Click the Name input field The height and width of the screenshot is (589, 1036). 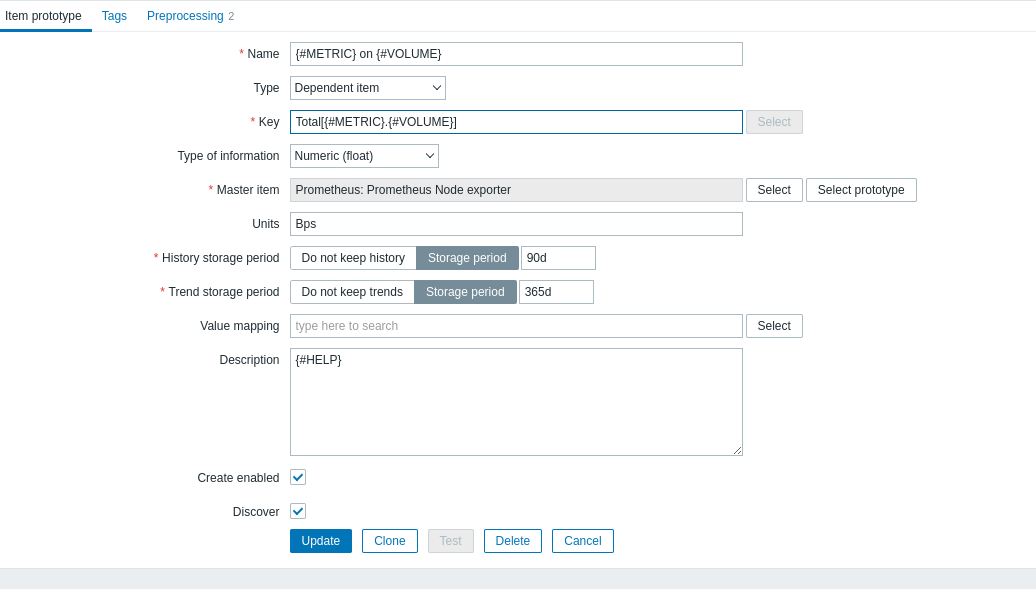pyautogui.click(x=516, y=54)
